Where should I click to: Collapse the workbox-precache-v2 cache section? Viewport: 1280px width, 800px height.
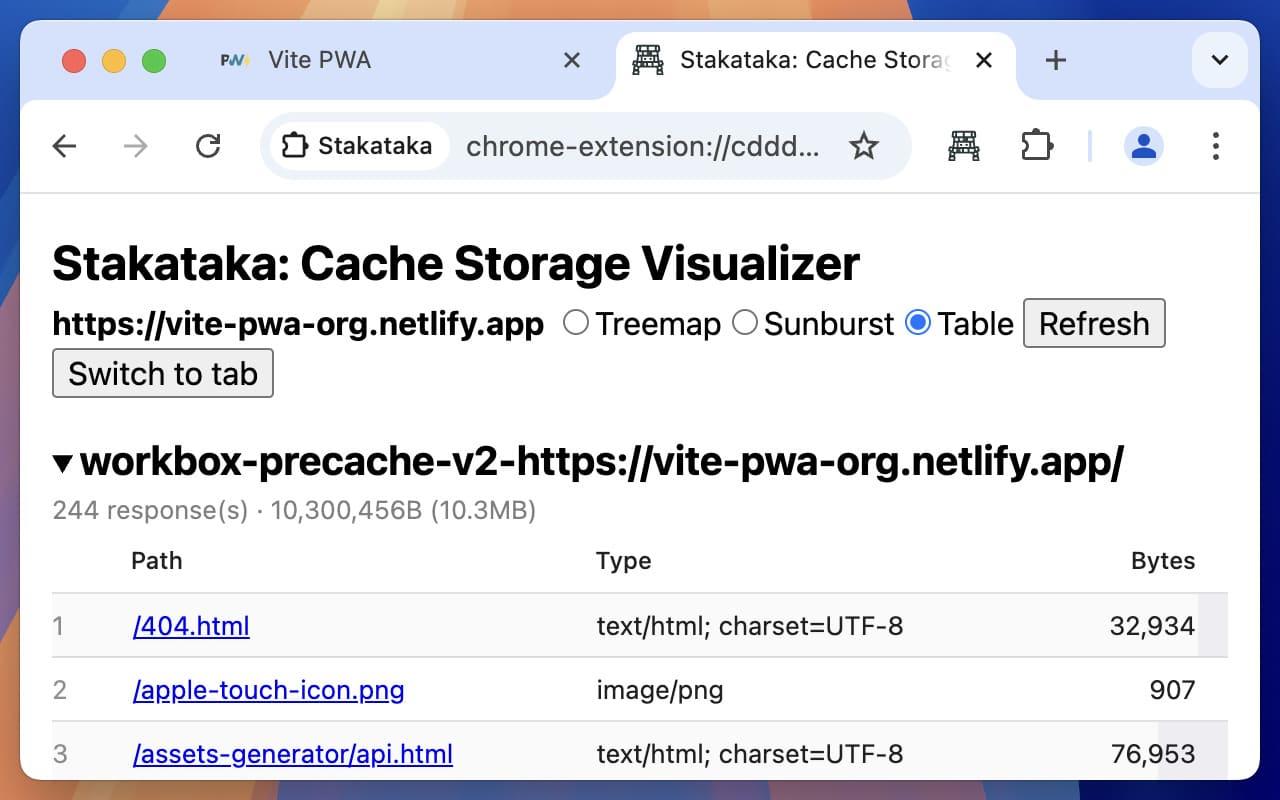point(63,463)
